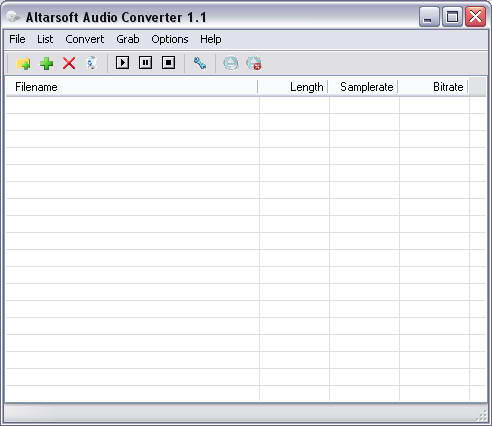Open the Convert menu

(85, 39)
